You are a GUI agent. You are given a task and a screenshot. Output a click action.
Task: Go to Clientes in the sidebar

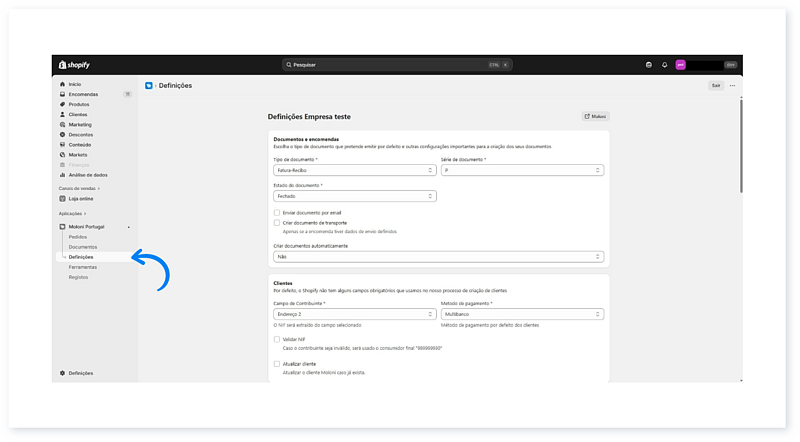78,114
